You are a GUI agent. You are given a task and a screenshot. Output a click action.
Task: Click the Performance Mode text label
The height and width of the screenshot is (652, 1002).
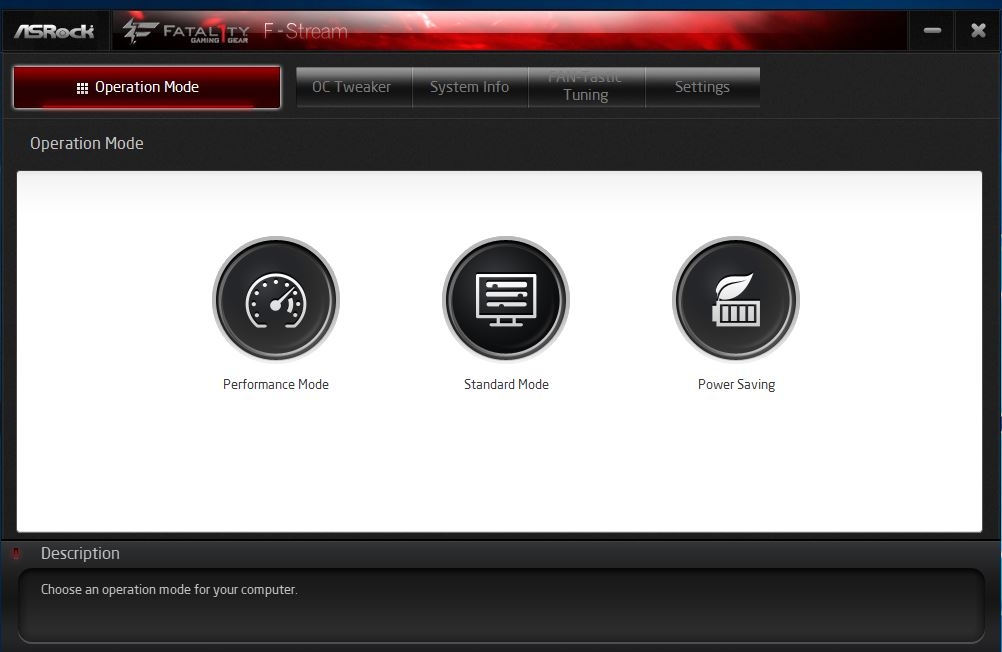[276, 384]
